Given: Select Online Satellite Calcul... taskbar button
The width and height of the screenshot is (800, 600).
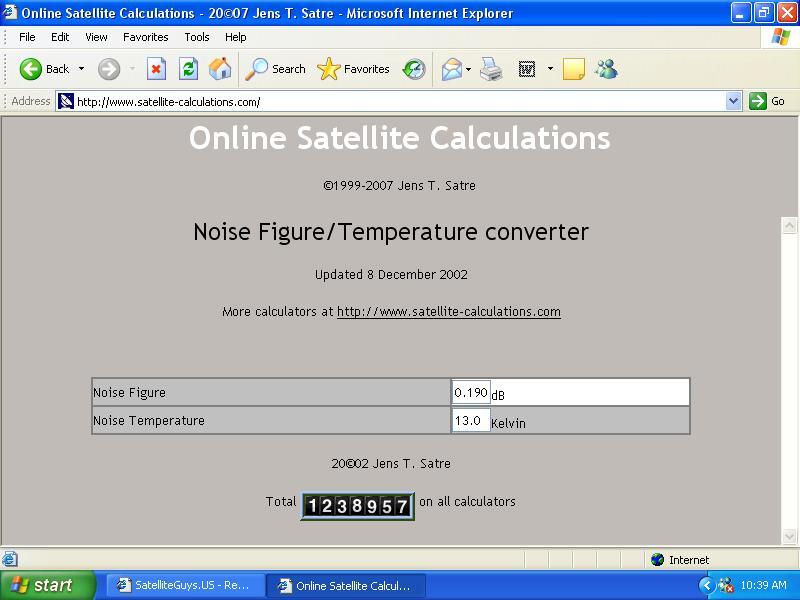Looking at the screenshot, I should coord(345,585).
